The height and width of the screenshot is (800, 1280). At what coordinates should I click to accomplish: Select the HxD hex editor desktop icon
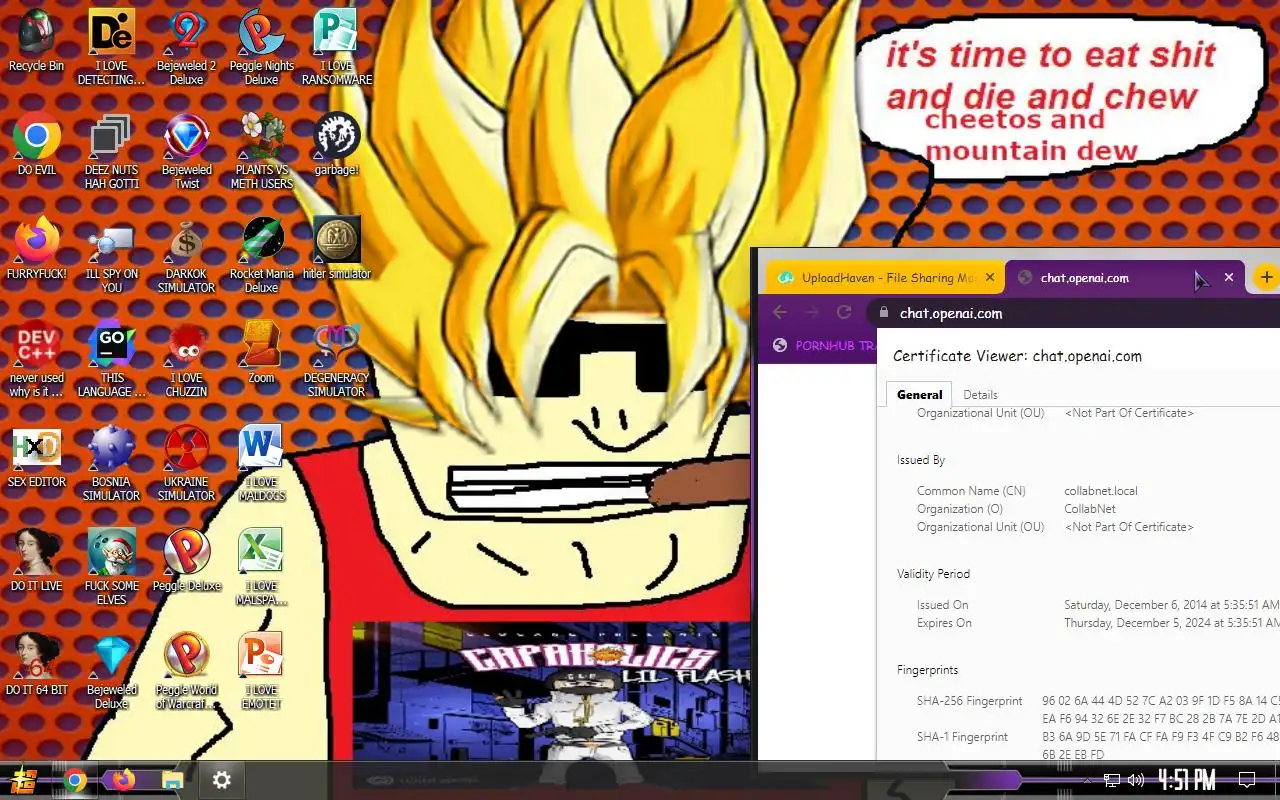36,456
